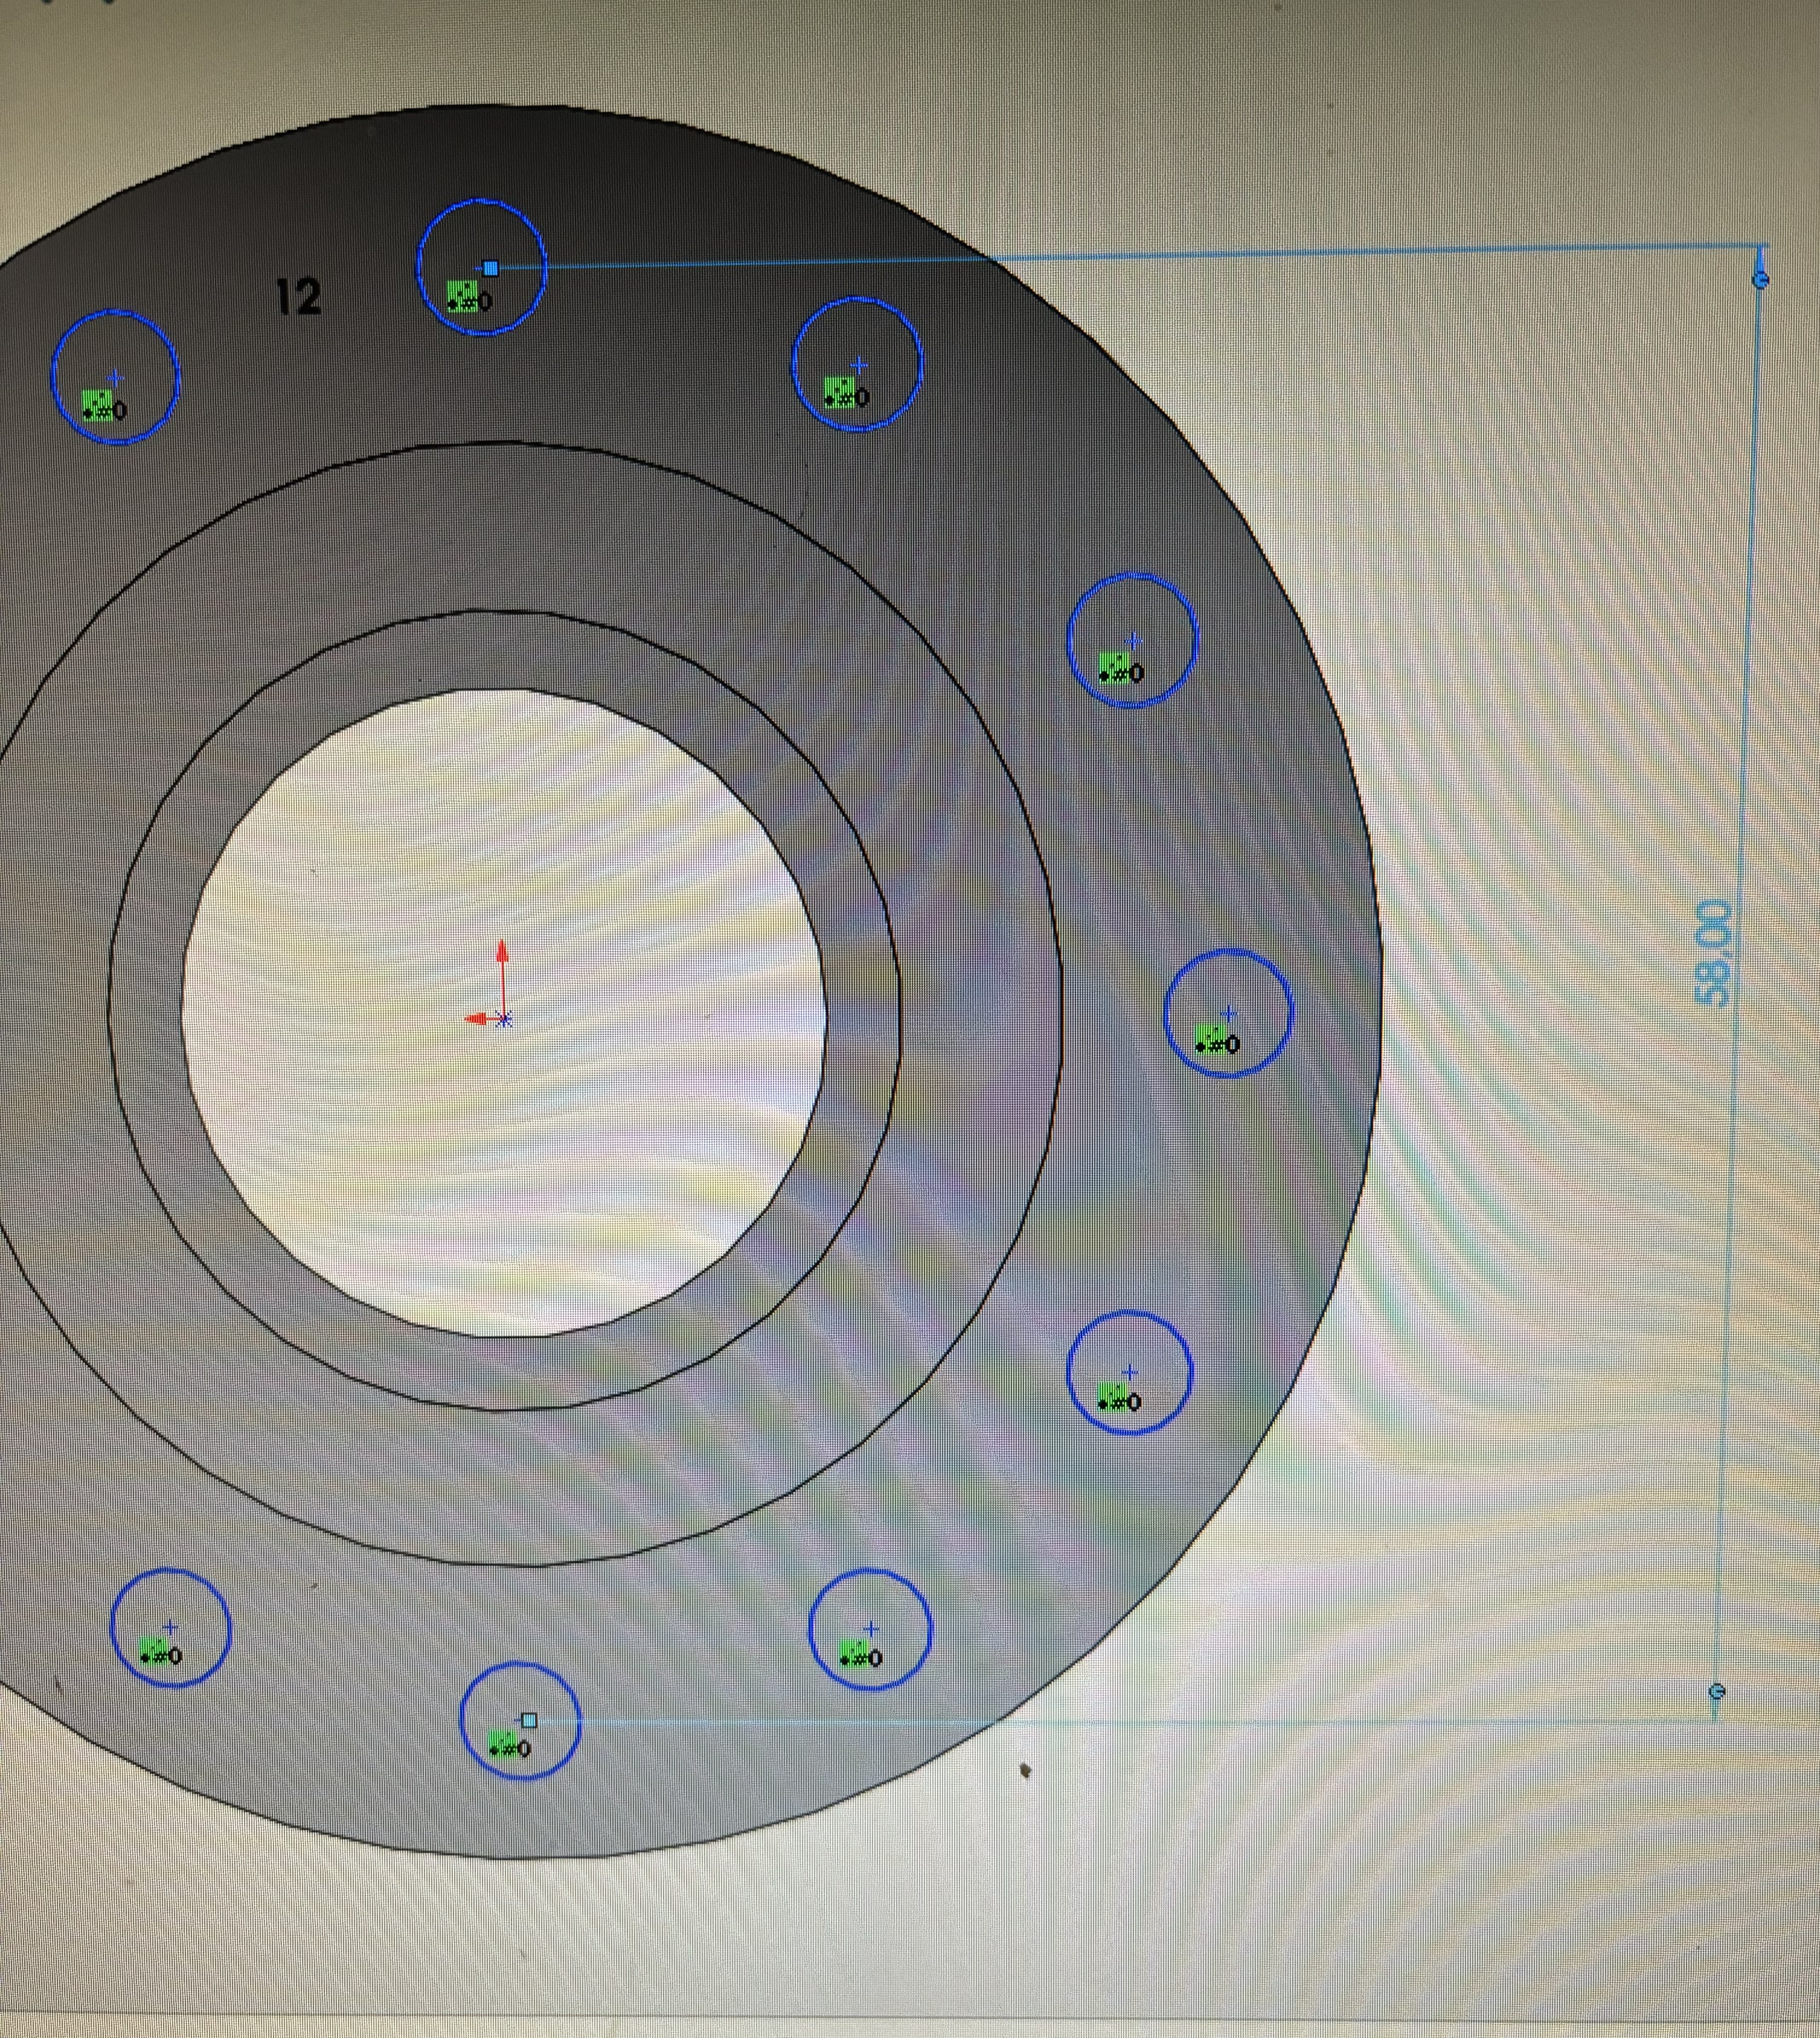
Task: Click the center cross of the 3 o'clock hole
Action: (1228, 1014)
